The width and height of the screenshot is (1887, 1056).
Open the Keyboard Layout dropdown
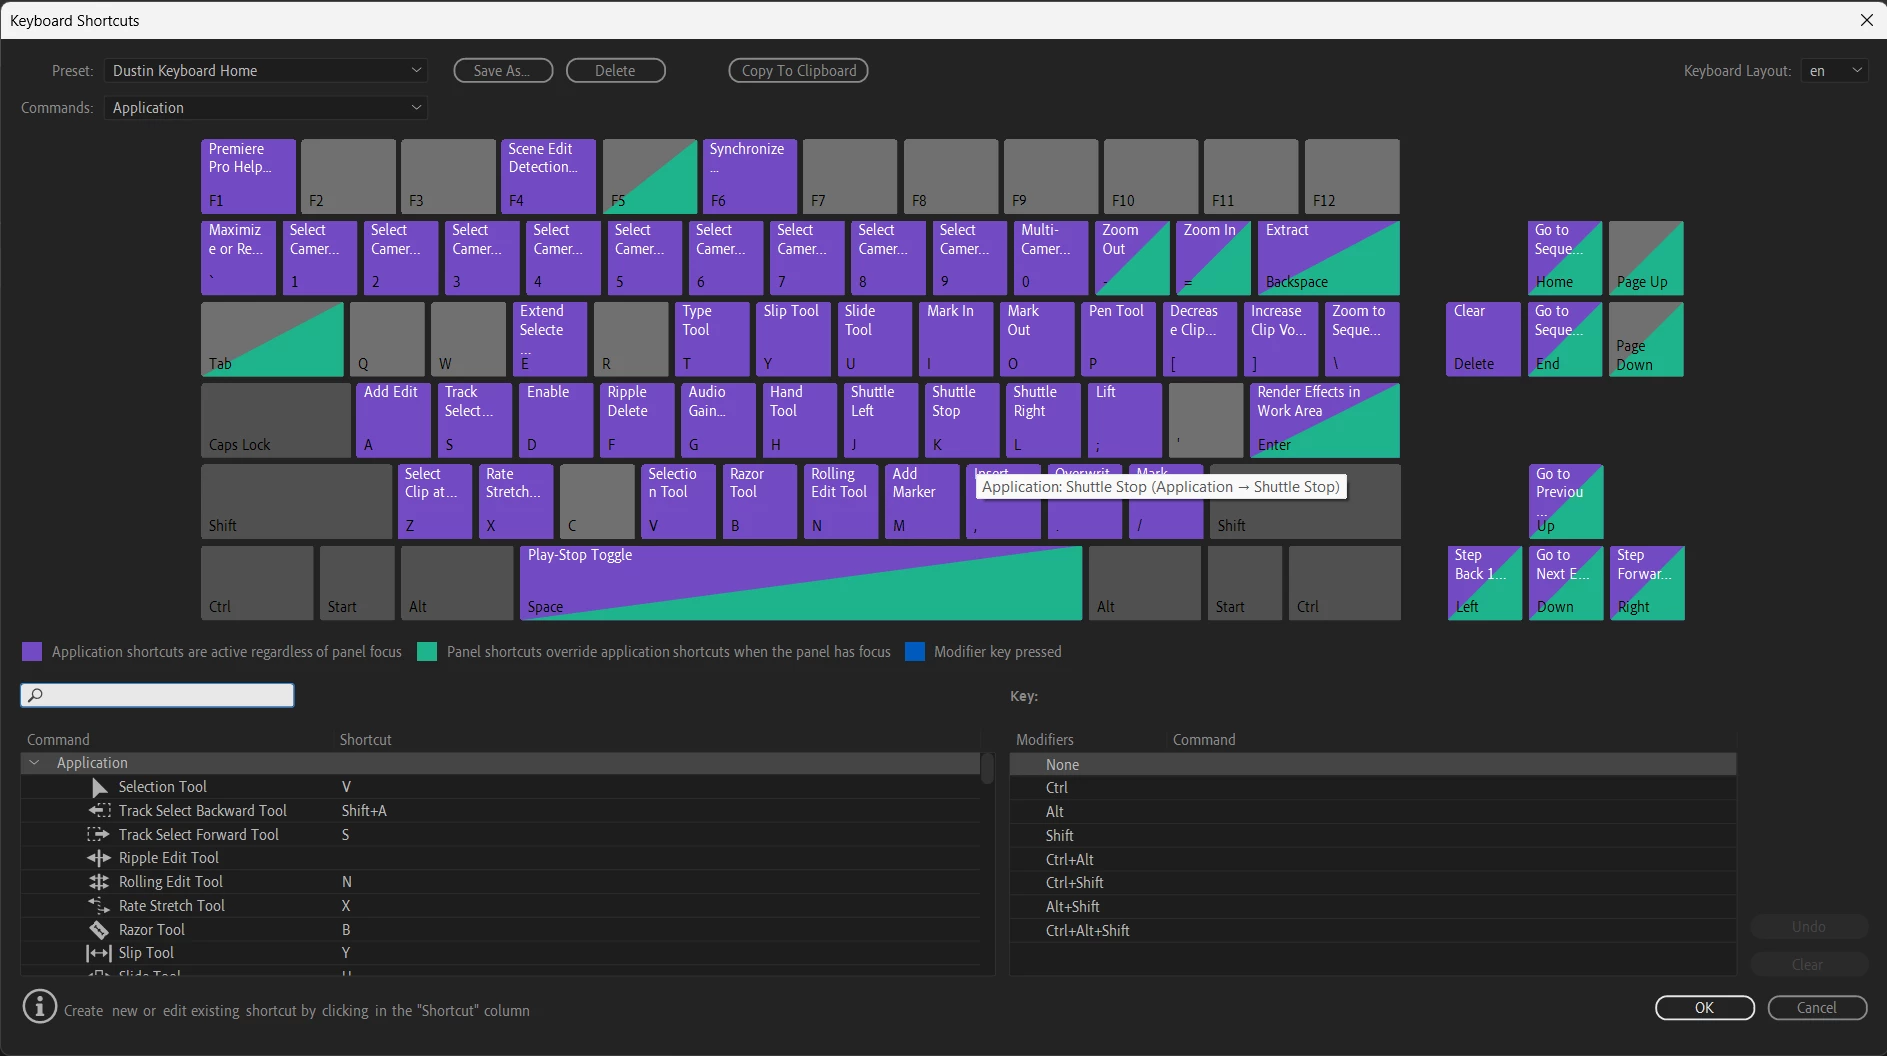1835,71
